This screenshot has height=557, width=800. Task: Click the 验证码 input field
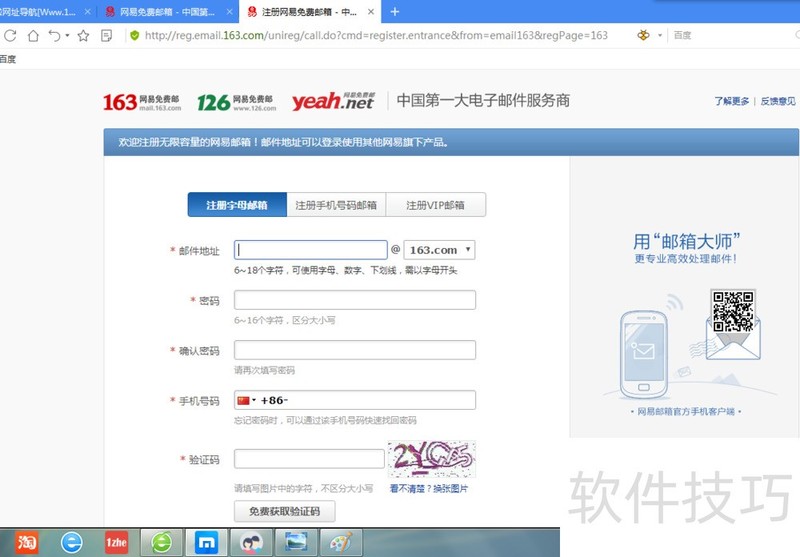(x=309, y=459)
